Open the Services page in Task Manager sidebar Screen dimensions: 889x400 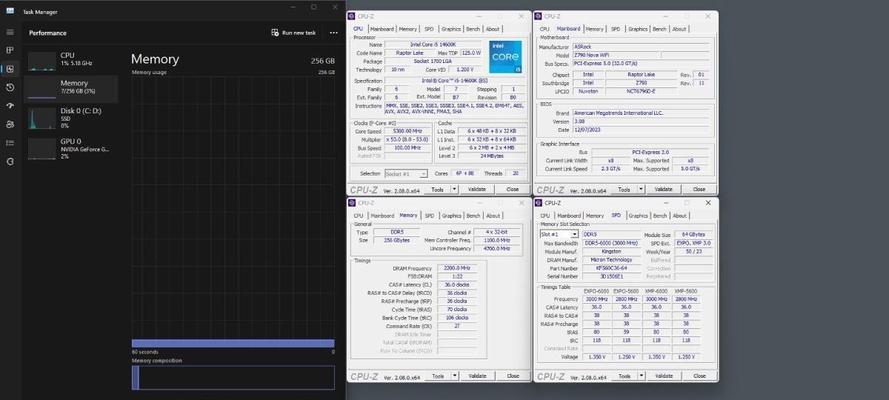pos(10,161)
